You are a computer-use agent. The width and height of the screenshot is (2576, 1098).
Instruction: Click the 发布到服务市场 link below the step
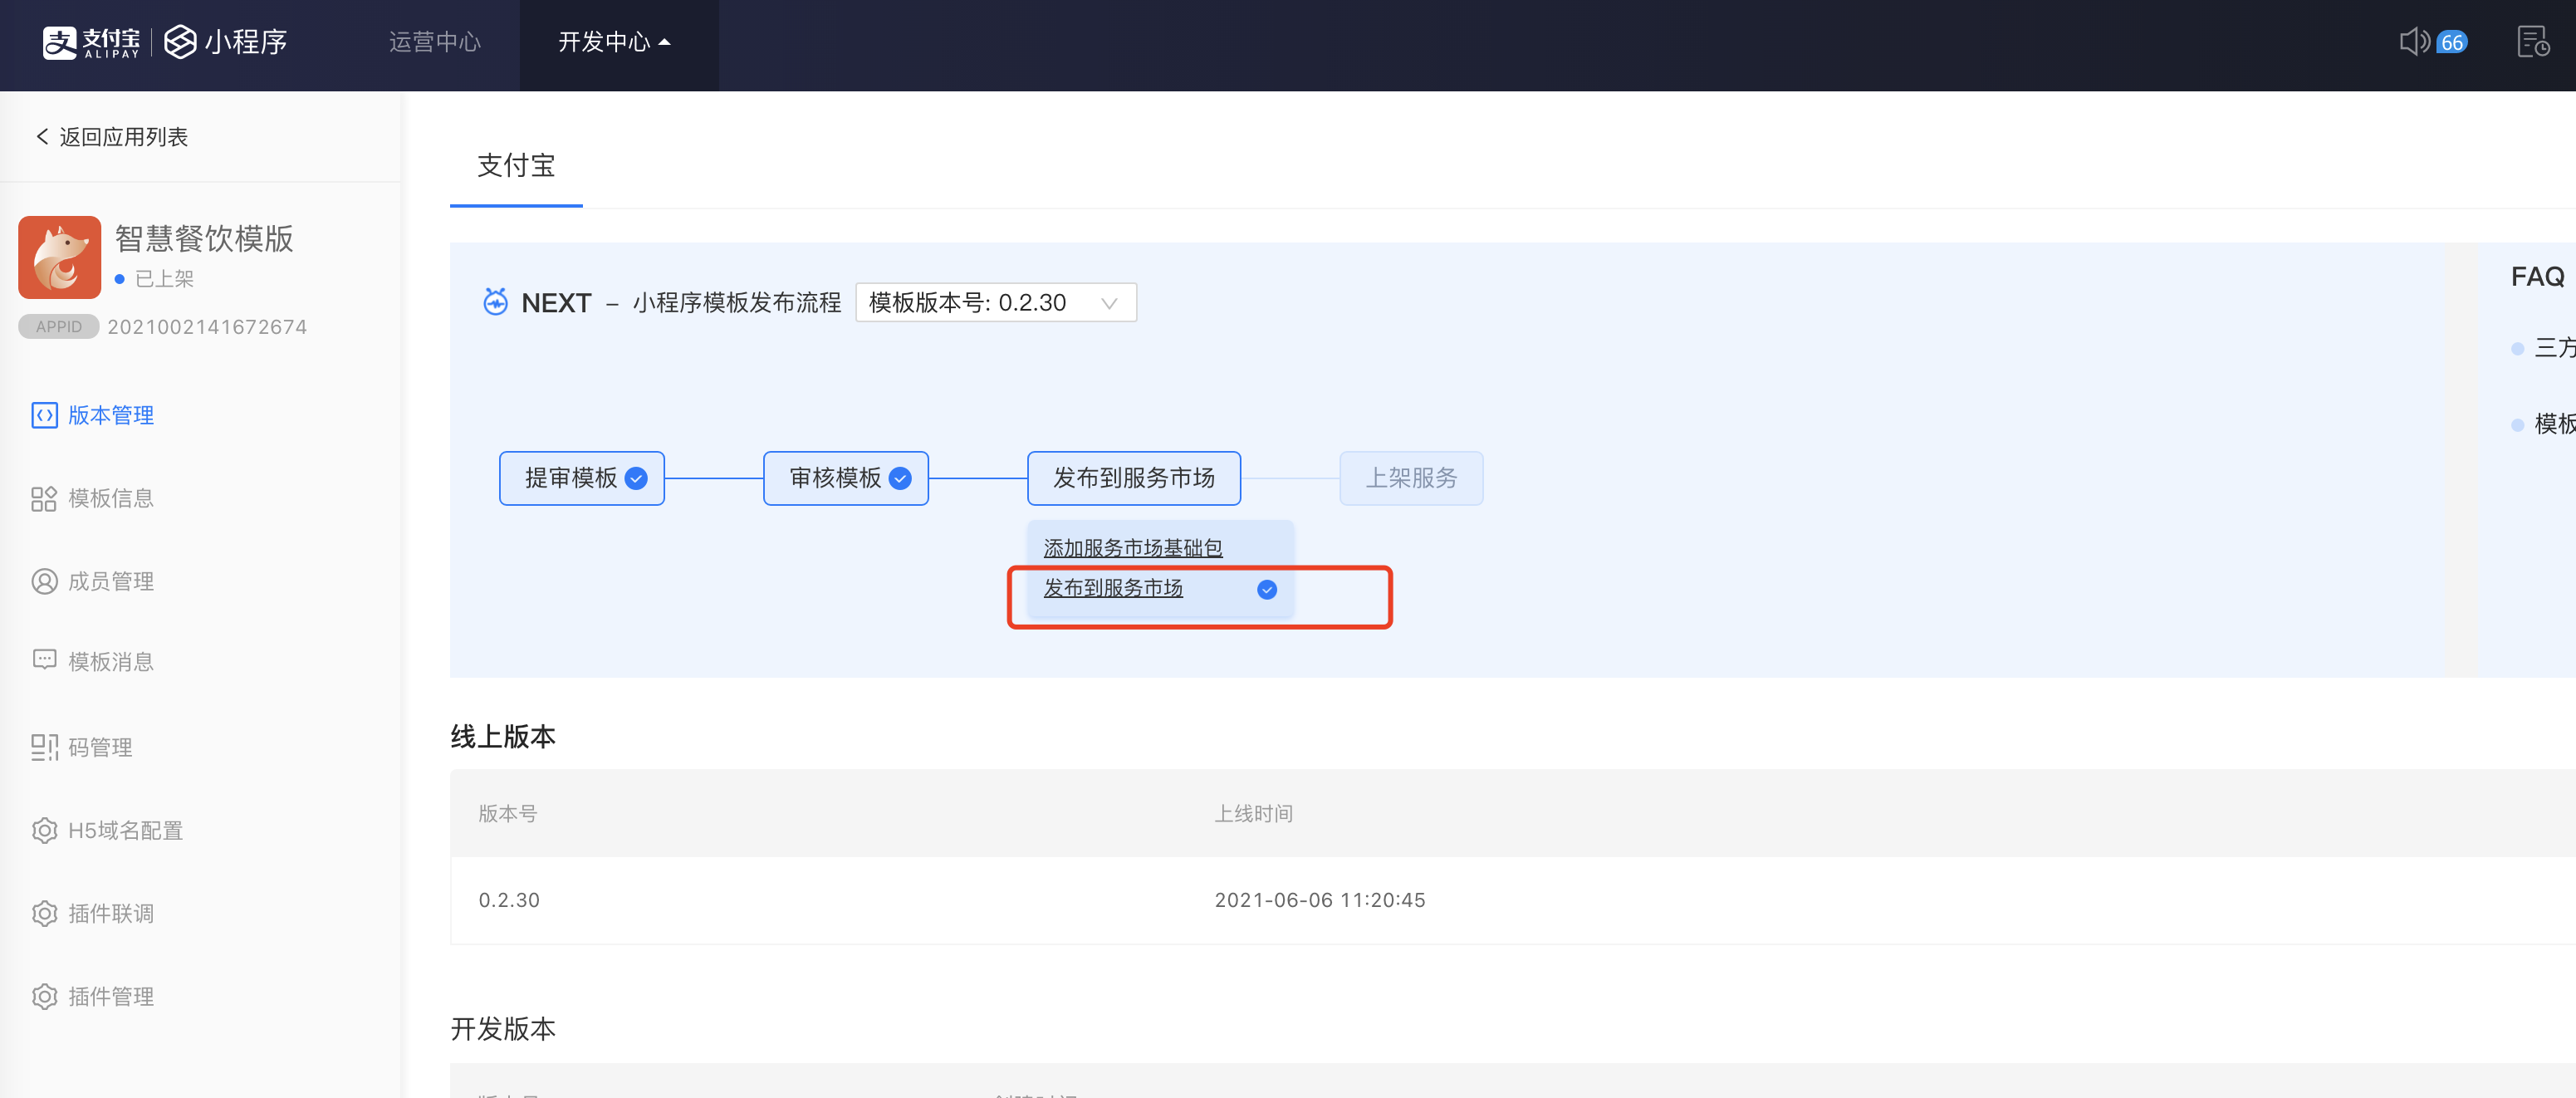1112,588
